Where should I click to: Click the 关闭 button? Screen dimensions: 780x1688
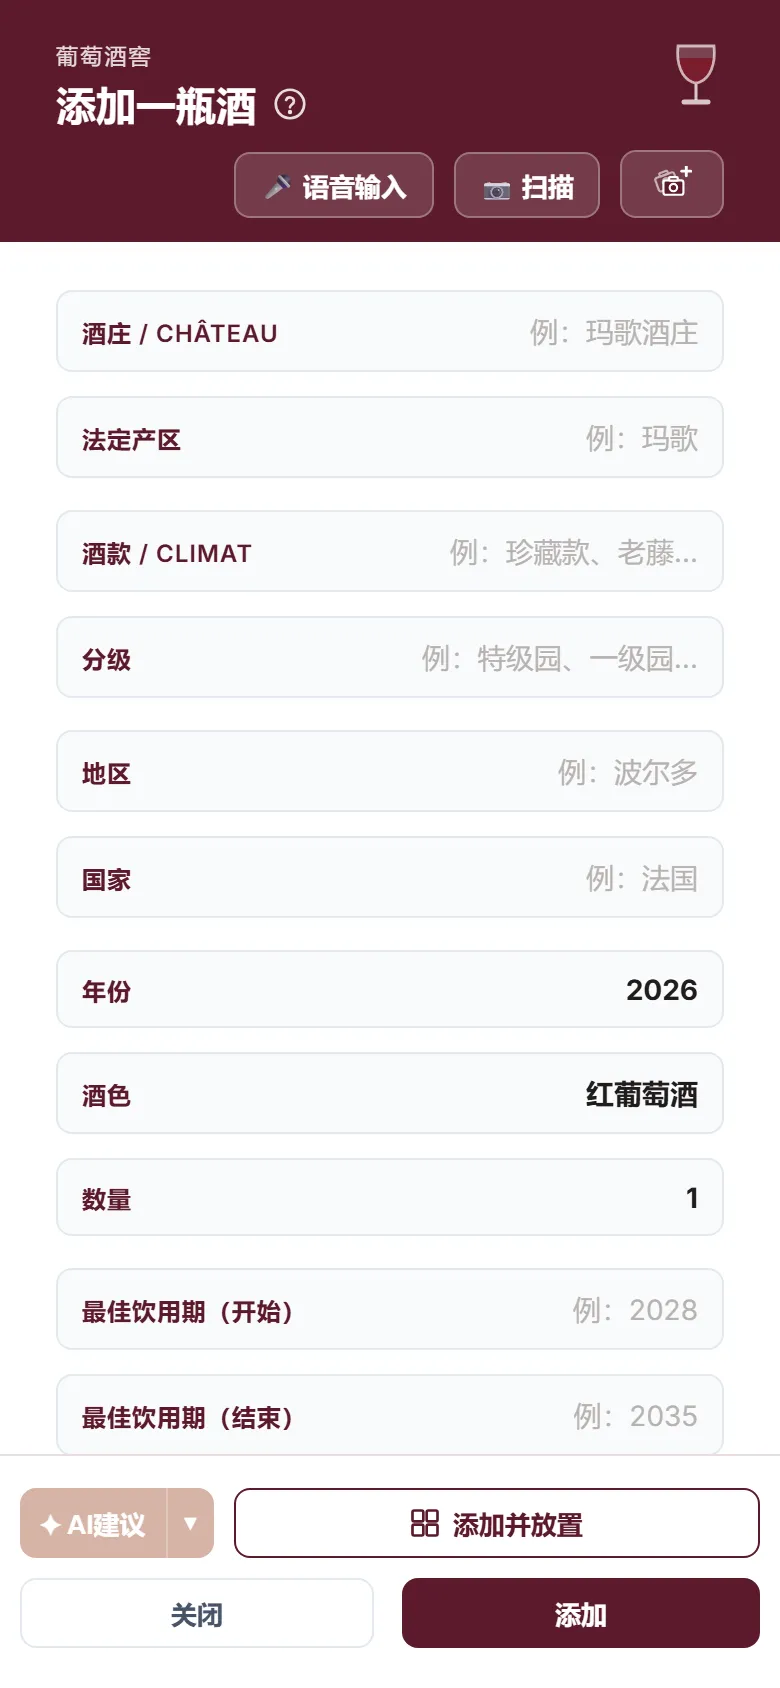point(197,1613)
